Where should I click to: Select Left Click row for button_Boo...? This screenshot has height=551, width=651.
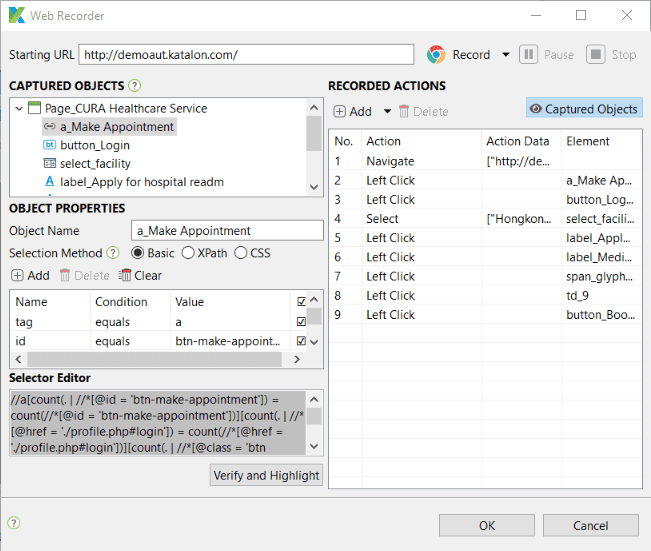point(485,314)
